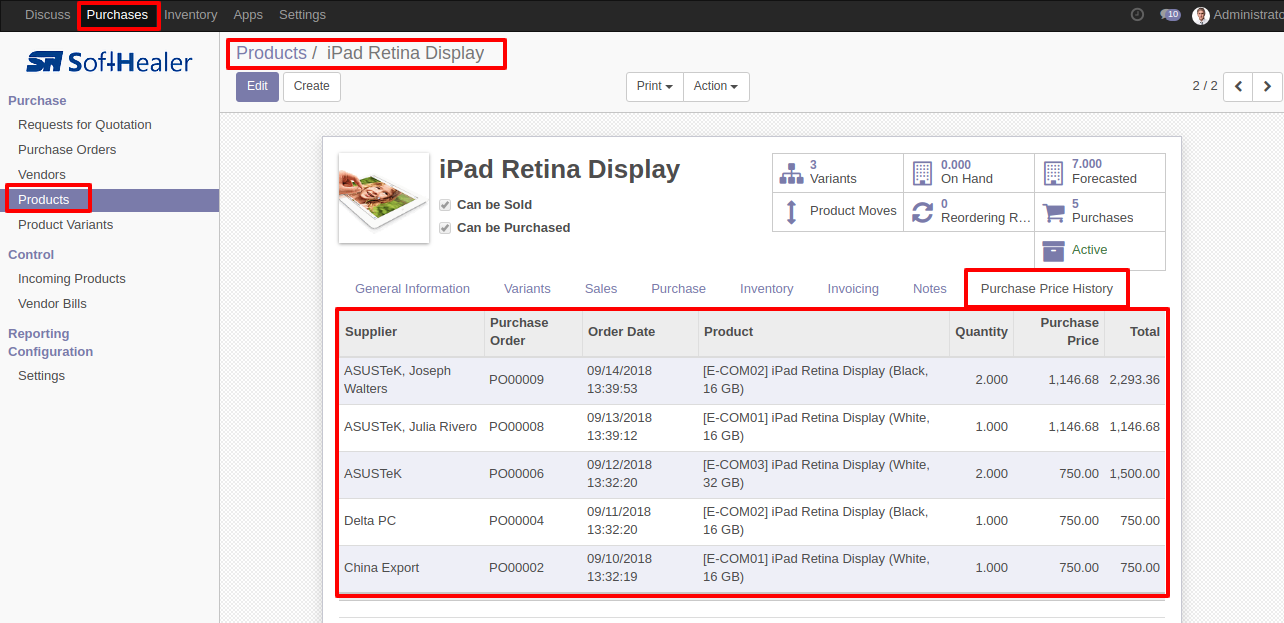The image size is (1284, 623).
Task: Click the Reordering Rules refresh icon
Action: [x=922, y=212]
